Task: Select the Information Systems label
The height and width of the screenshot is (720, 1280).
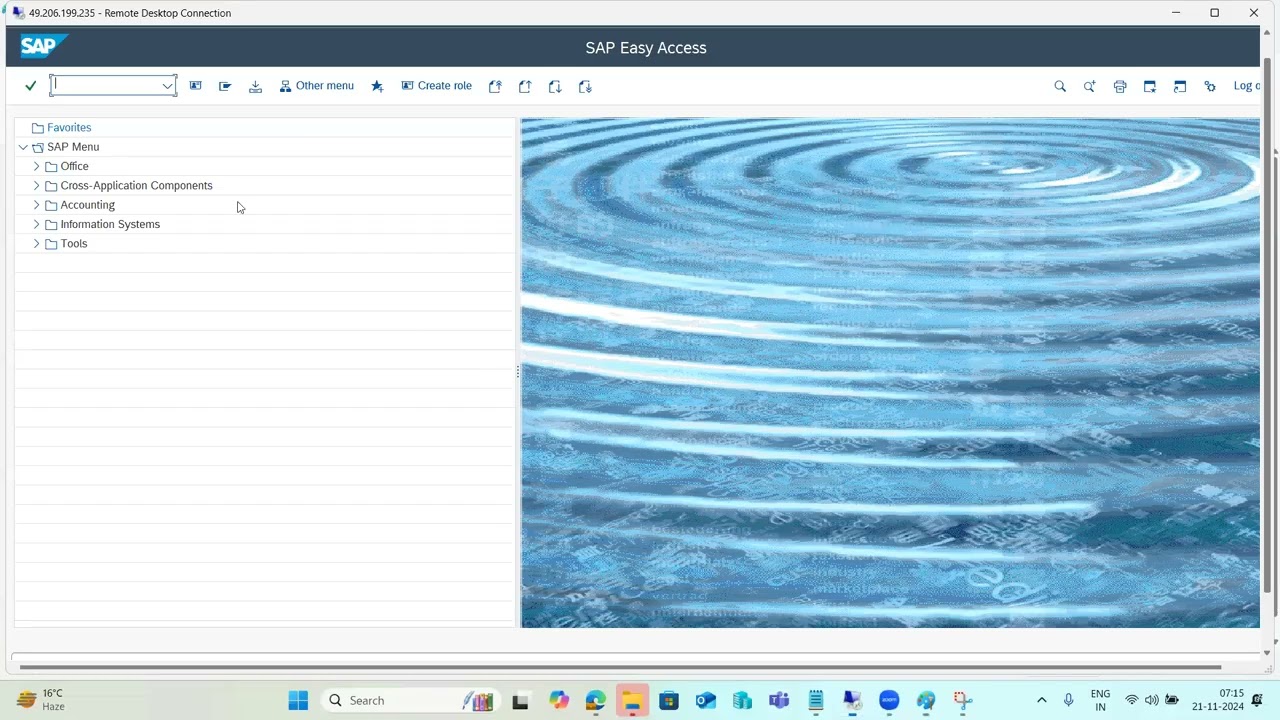Action: pyautogui.click(x=110, y=224)
